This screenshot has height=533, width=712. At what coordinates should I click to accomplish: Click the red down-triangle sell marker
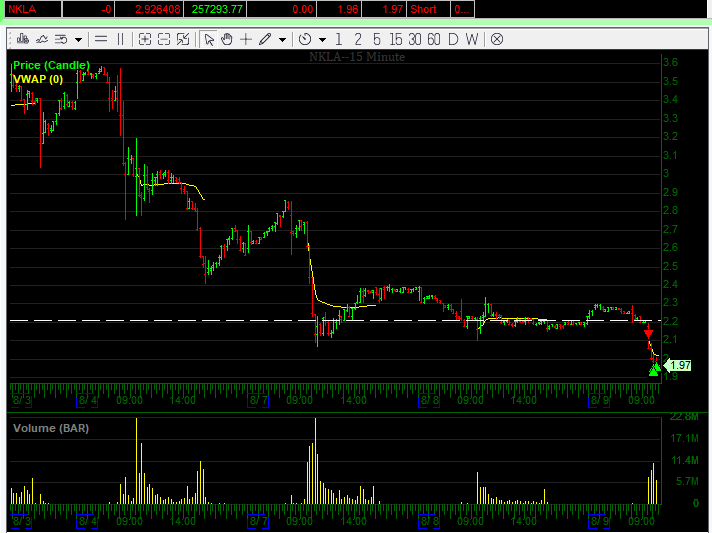coord(648,335)
